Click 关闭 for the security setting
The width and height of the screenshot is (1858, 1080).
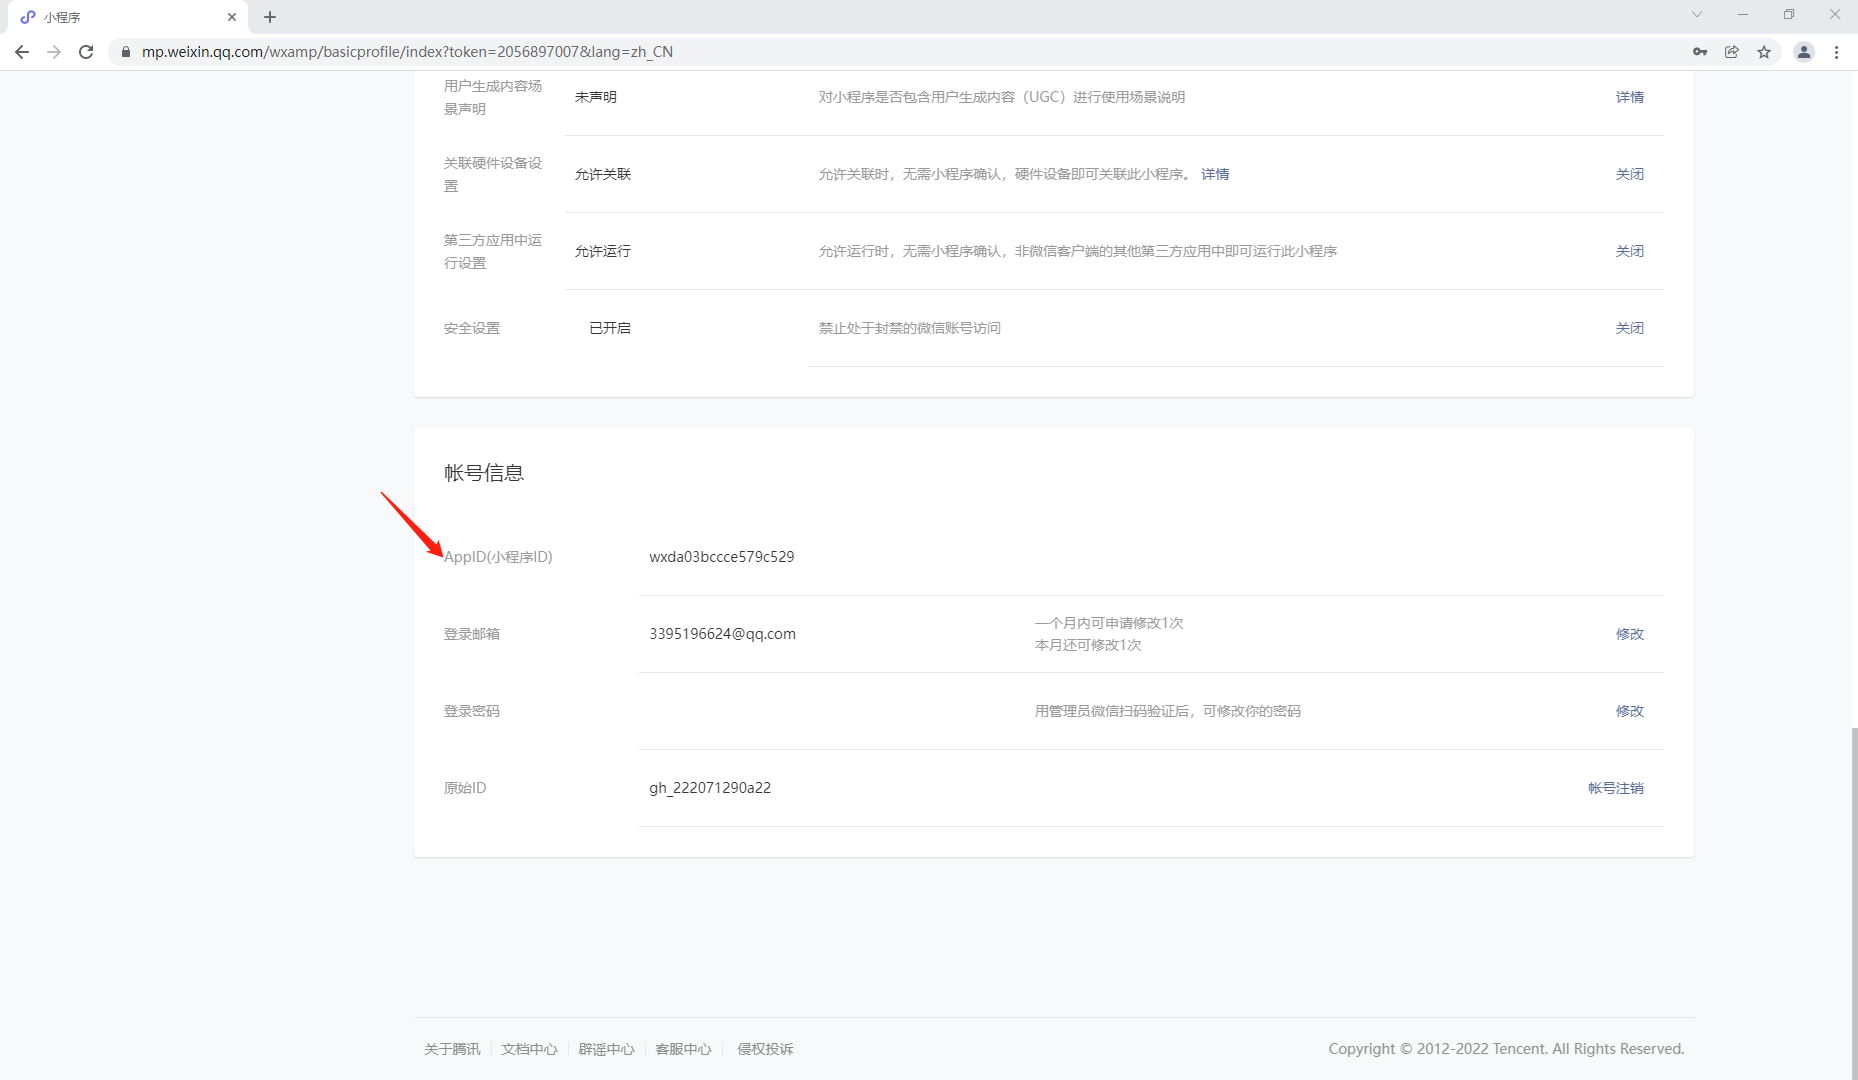coord(1630,328)
